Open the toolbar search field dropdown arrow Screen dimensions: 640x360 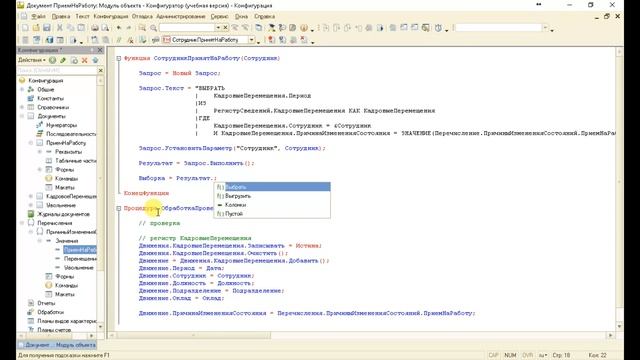(x=218, y=28)
